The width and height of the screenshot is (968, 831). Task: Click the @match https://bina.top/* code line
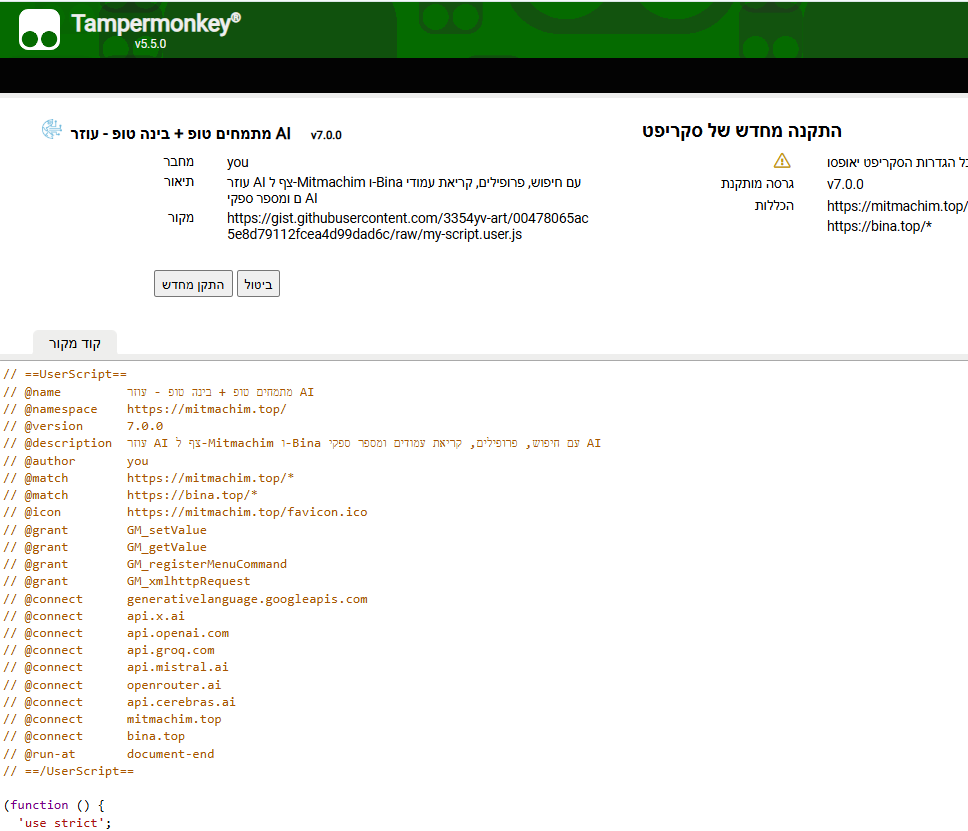(x=130, y=495)
